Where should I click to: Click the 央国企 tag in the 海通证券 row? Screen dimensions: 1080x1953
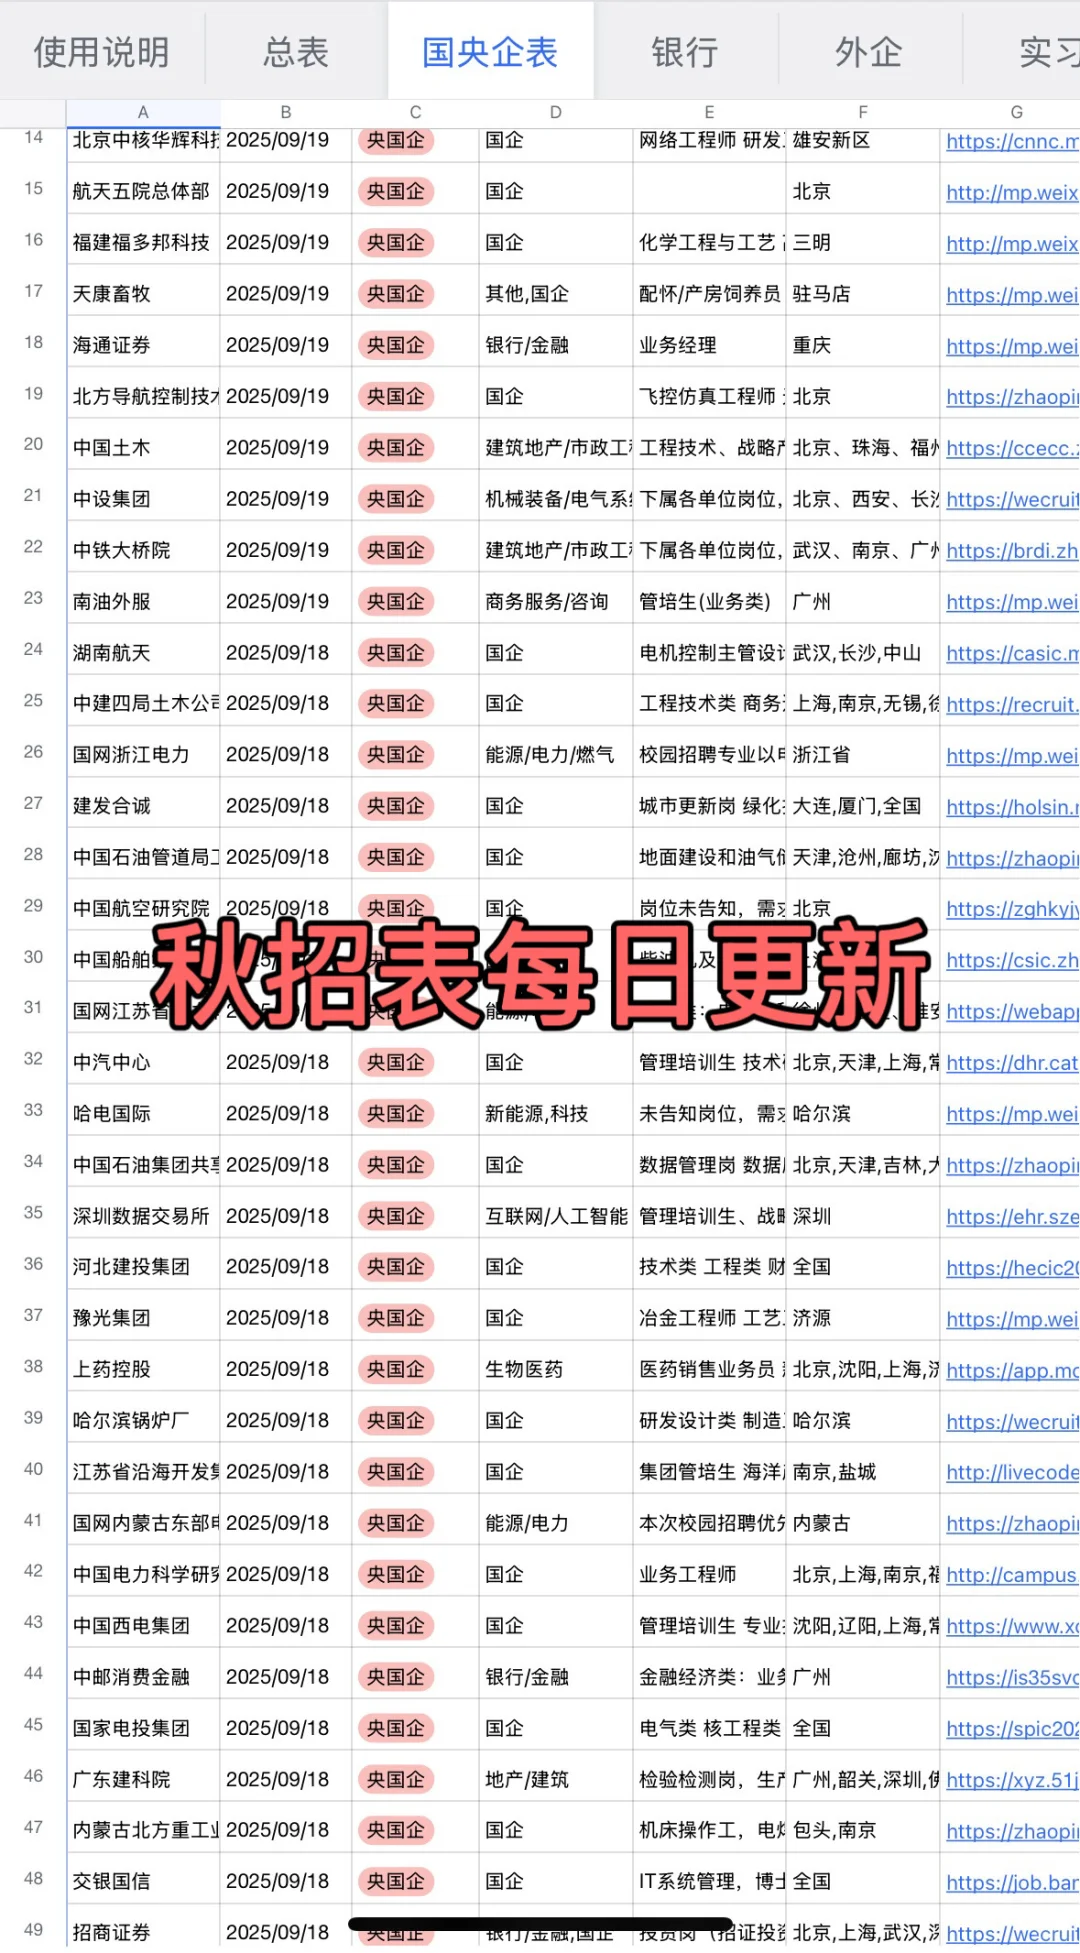tap(396, 345)
